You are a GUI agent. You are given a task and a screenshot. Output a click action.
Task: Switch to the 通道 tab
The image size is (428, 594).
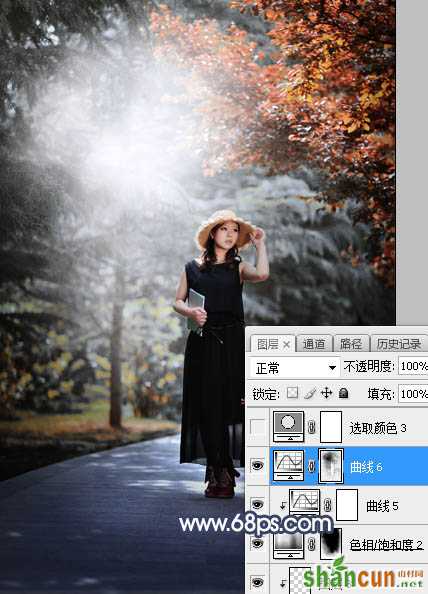point(314,344)
